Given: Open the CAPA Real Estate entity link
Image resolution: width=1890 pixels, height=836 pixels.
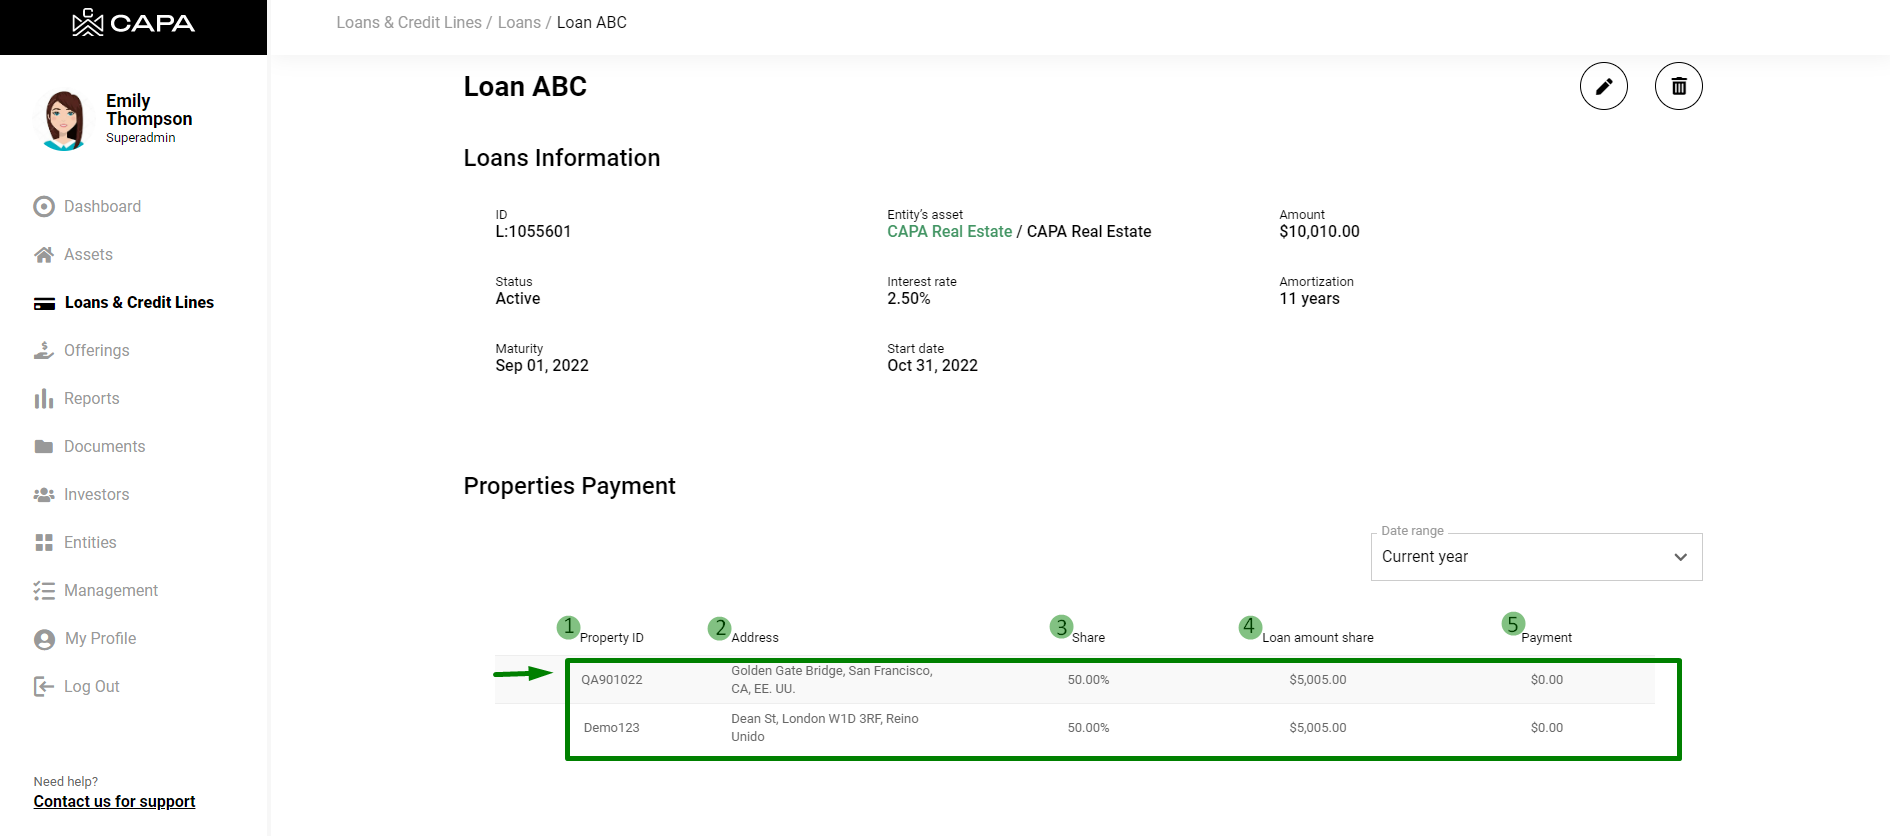Looking at the screenshot, I should [x=949, y=232].
